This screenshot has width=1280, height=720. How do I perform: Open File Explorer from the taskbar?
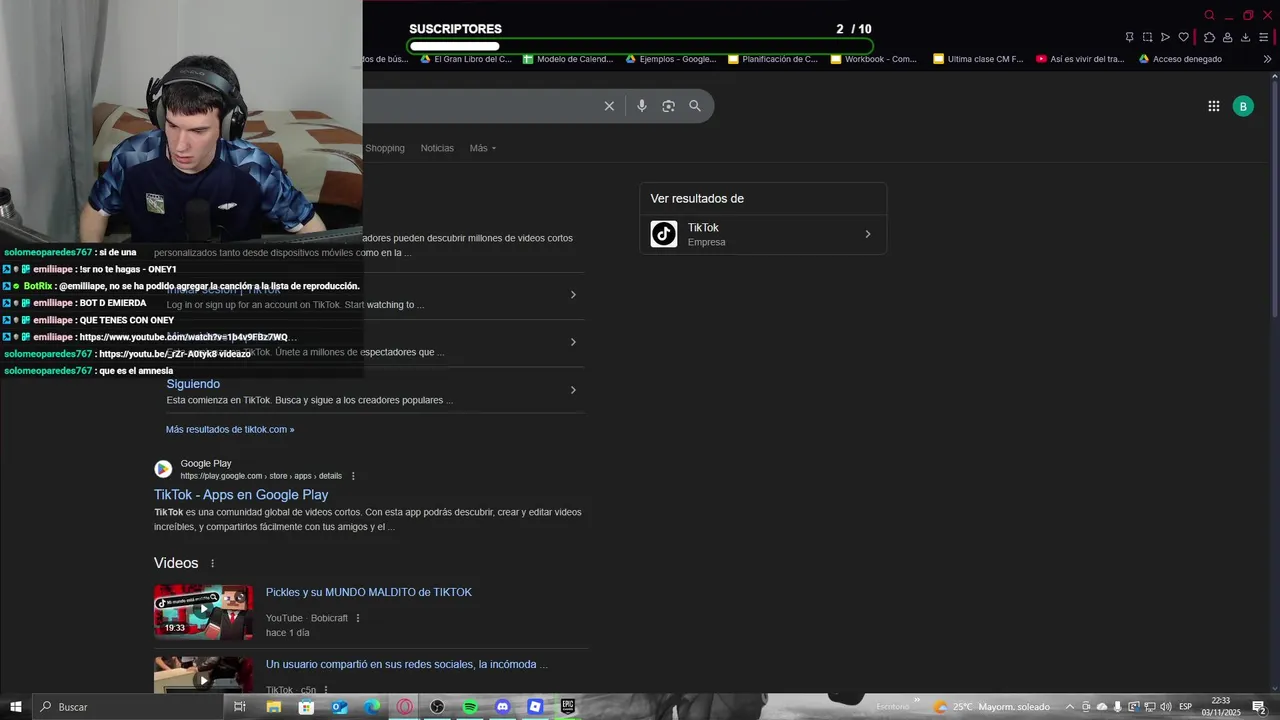(x=273, y=707)
